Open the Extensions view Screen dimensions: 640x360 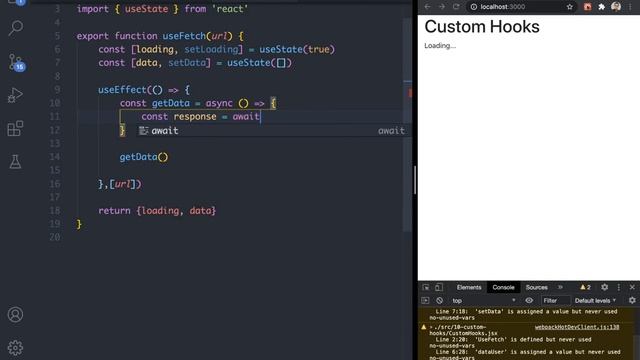point(16,129)
